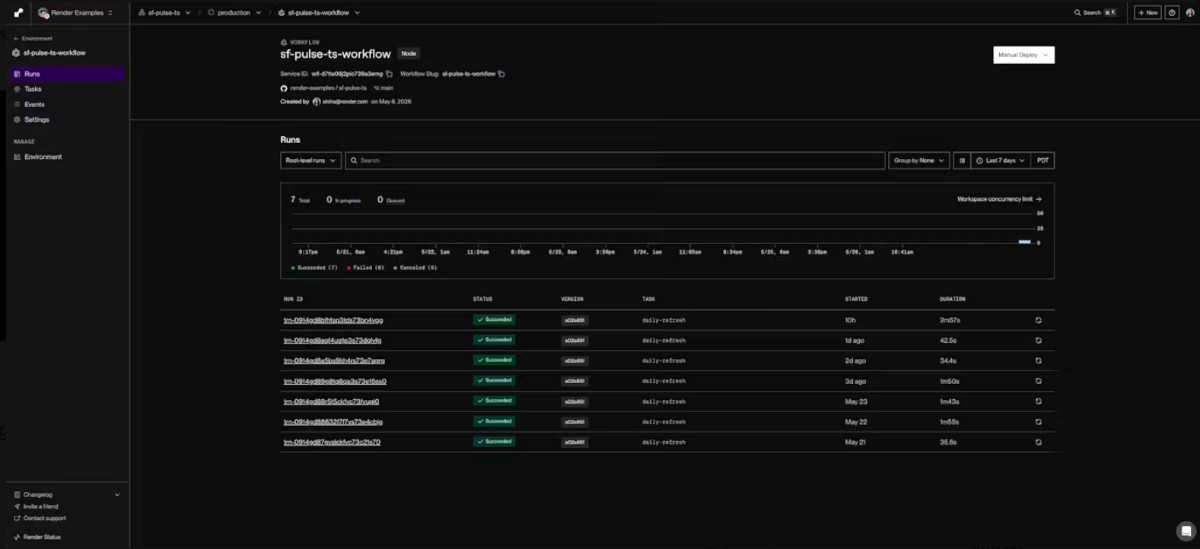
Task: Go back via Environment arrow link
Action: point(33,39)
